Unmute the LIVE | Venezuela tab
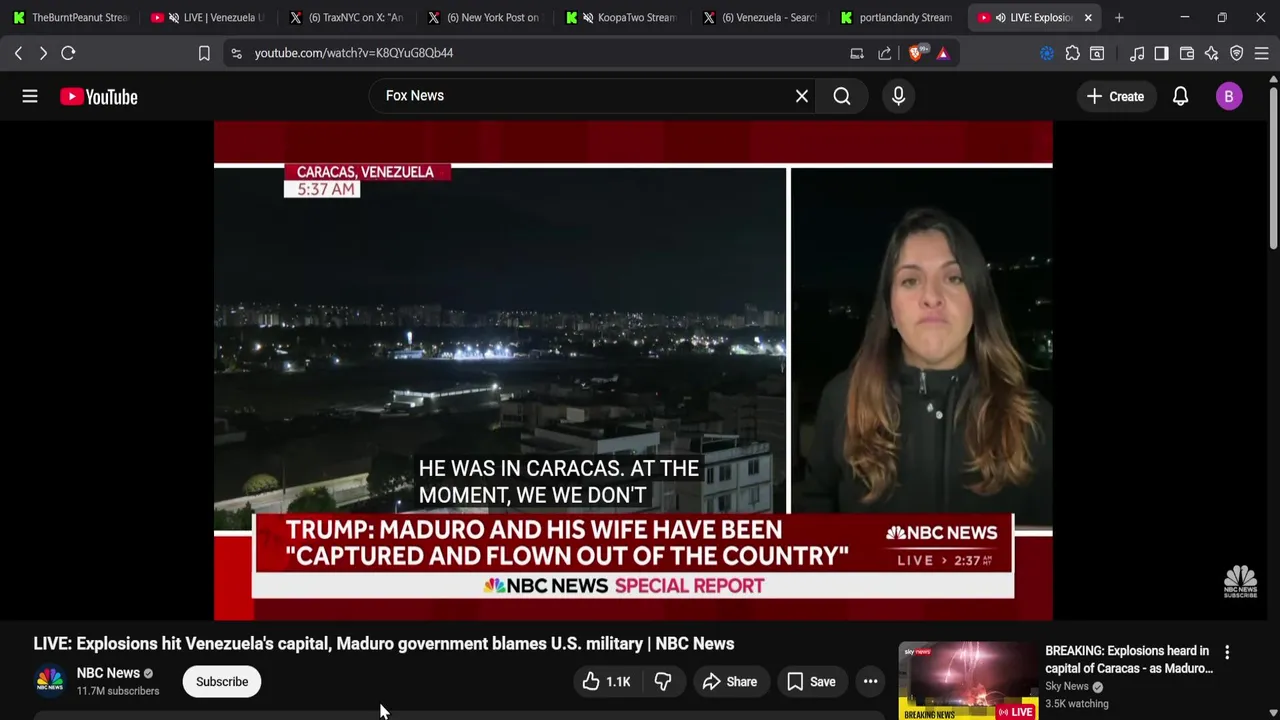This screenshot has height=720, width=1280. (173, 17)
